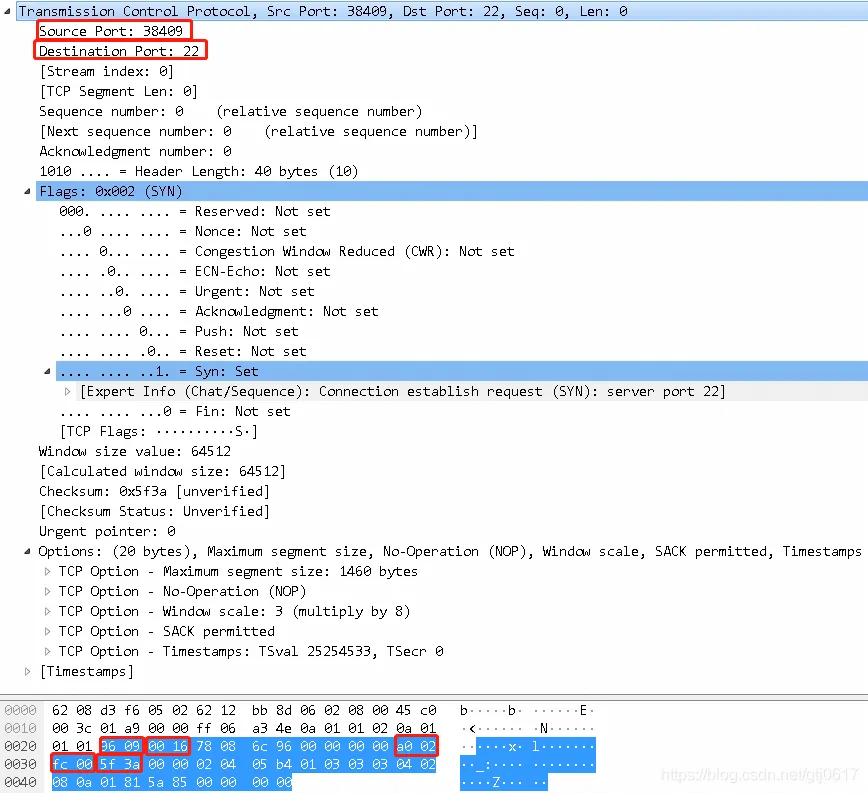Viewport: 868px width, 793px height.
Task: Select the Acknowledgment number: 0 row
Action: (135, 151)
